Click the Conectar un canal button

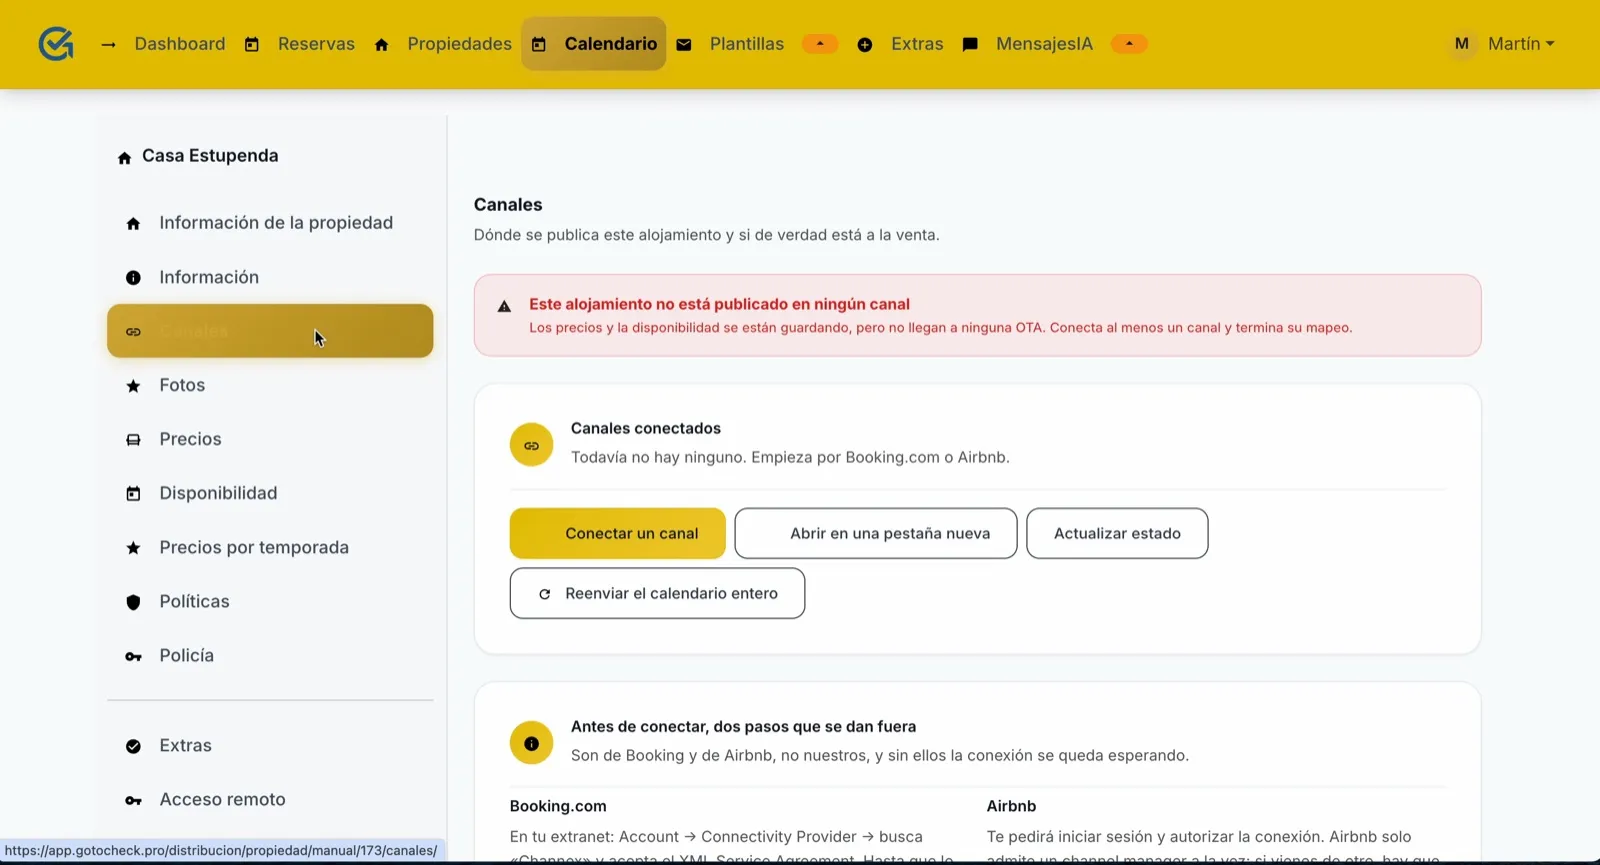click(618, 533)
